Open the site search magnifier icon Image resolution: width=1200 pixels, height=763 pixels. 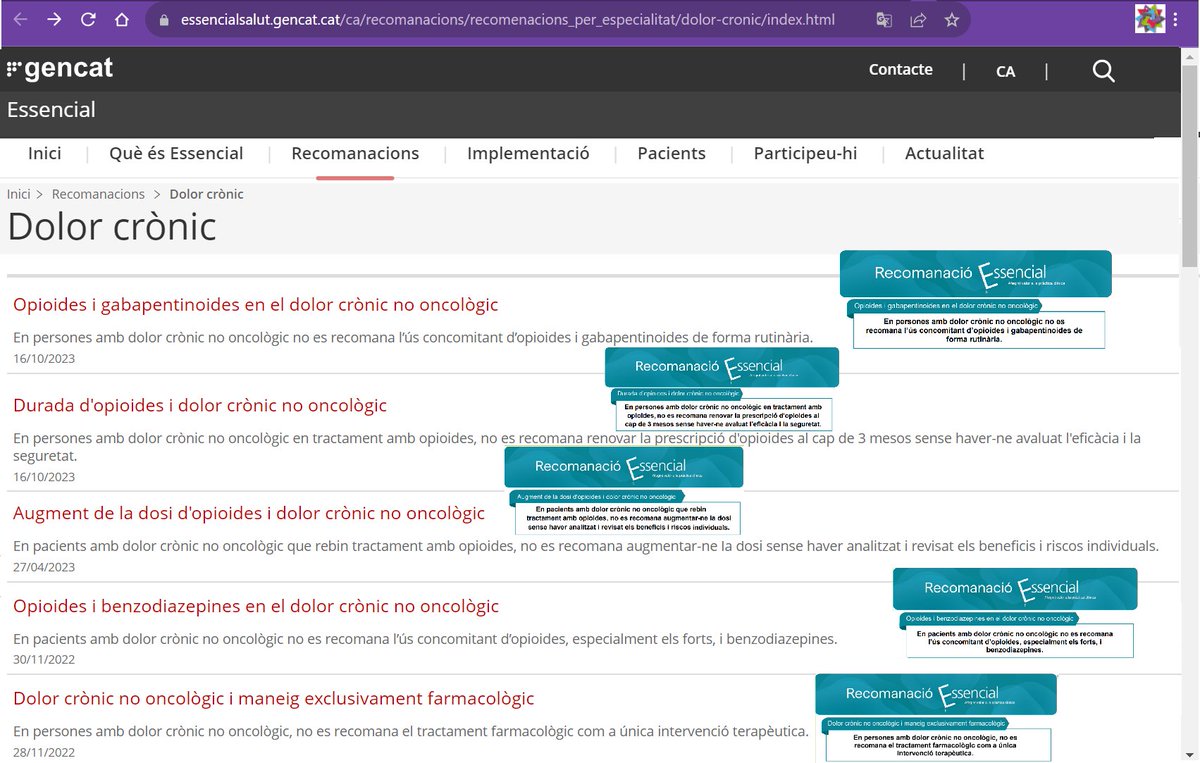click(x=1103, y=70)
